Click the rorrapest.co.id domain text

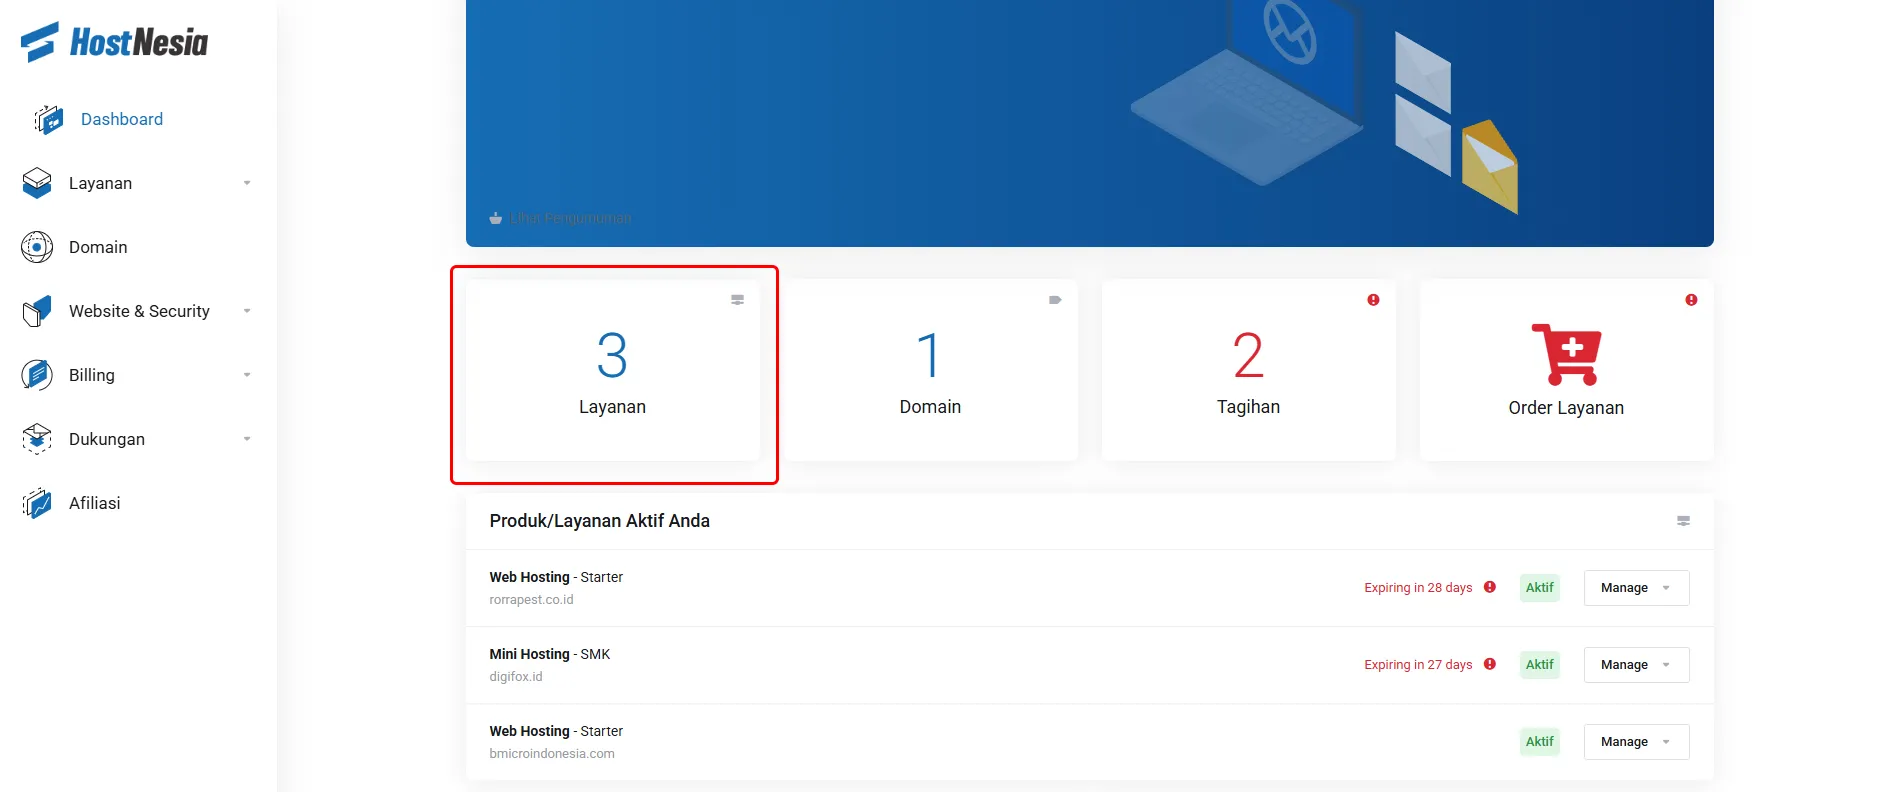531,600
